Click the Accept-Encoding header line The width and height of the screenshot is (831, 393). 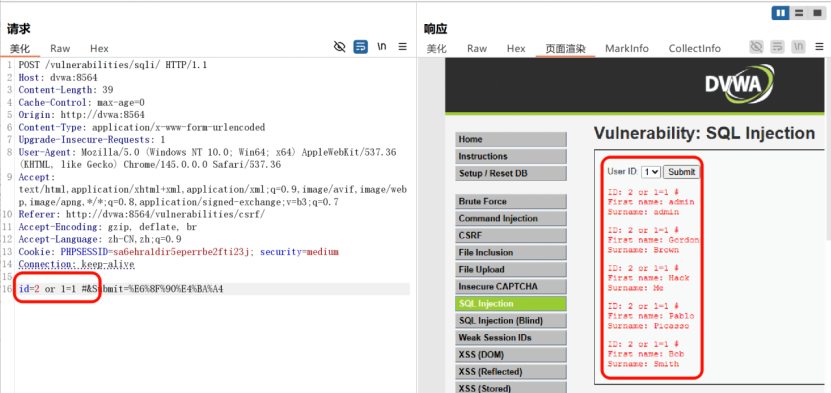click(x=108, y=227)
